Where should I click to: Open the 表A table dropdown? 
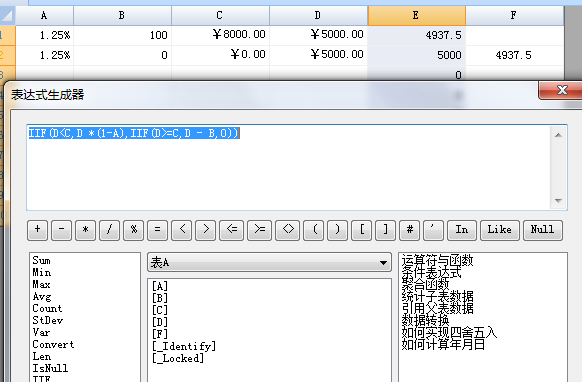pos(269,262)
